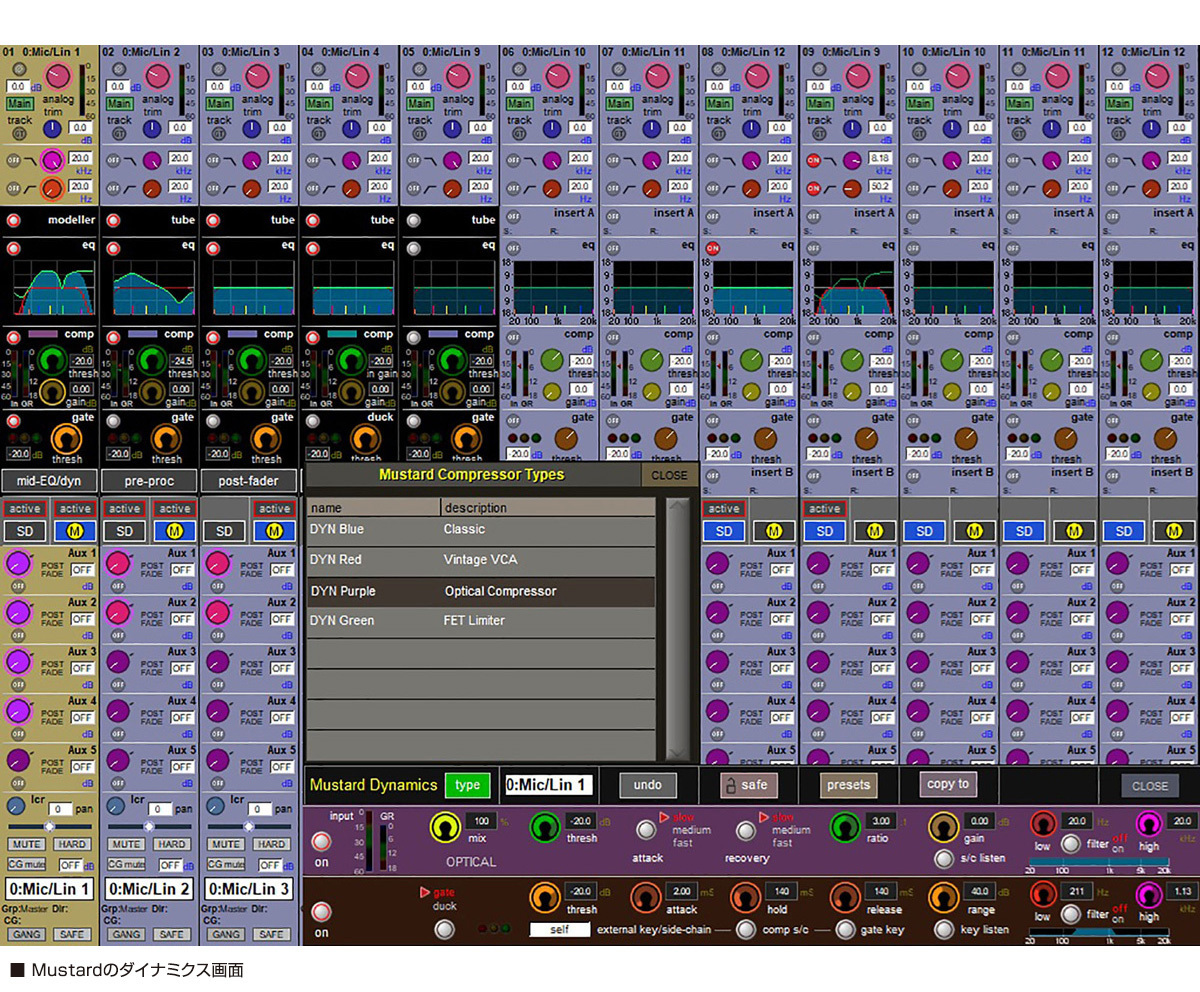1200x992 pixels.
Task: Adjust the channel 01 pan slider
Action: (x=50, y=827)
